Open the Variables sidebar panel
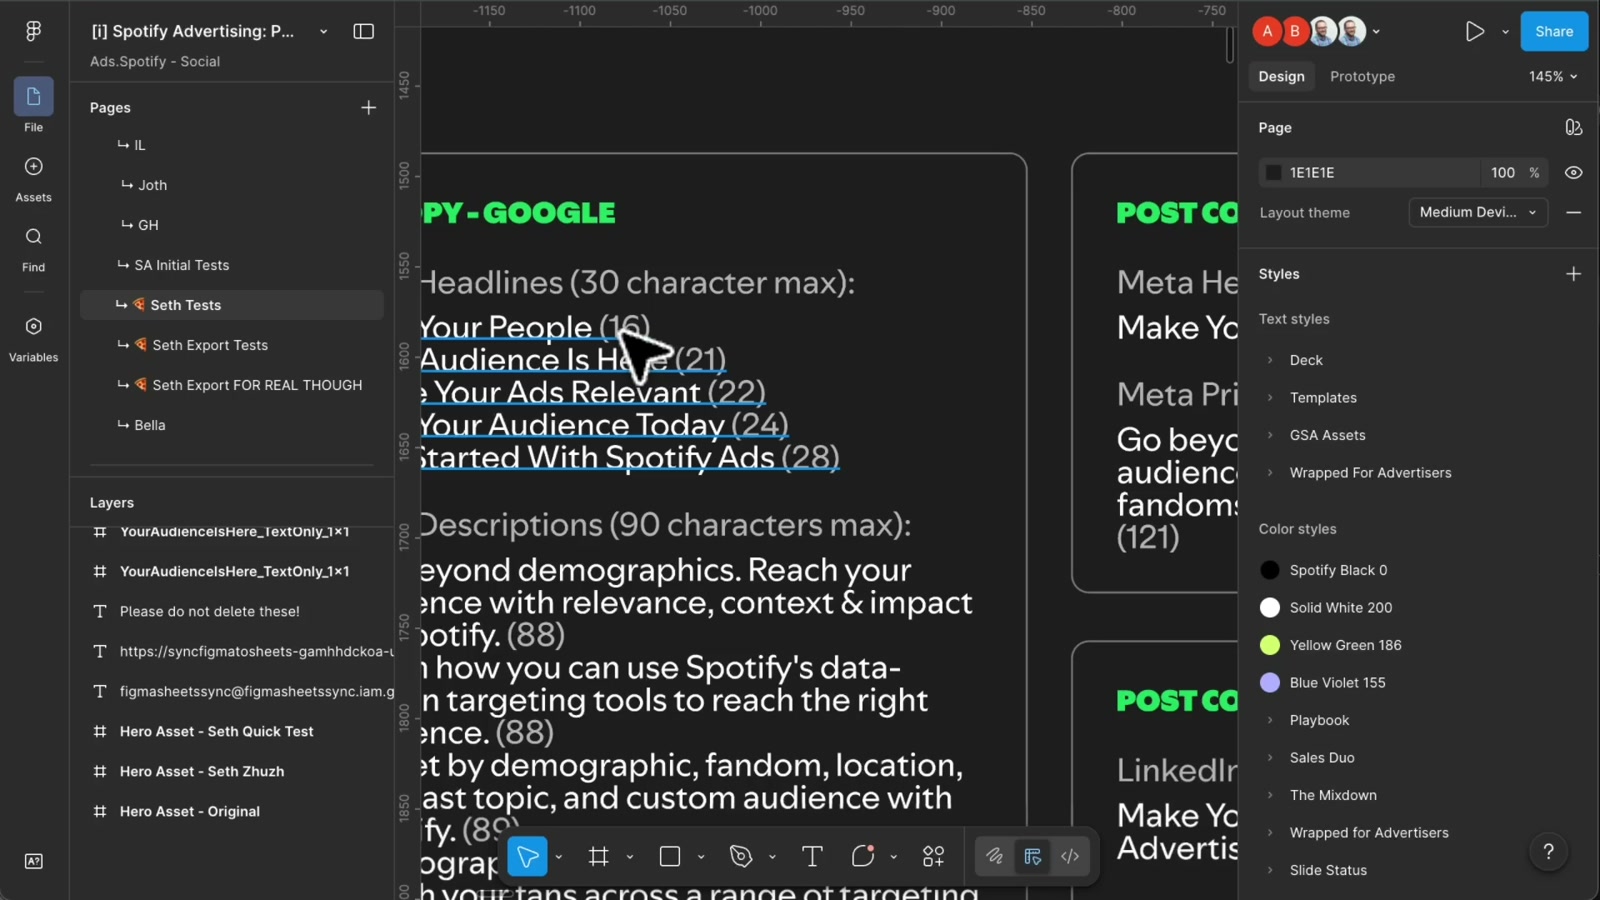Screen dimensions: 1600x900 tap(33, 339)
